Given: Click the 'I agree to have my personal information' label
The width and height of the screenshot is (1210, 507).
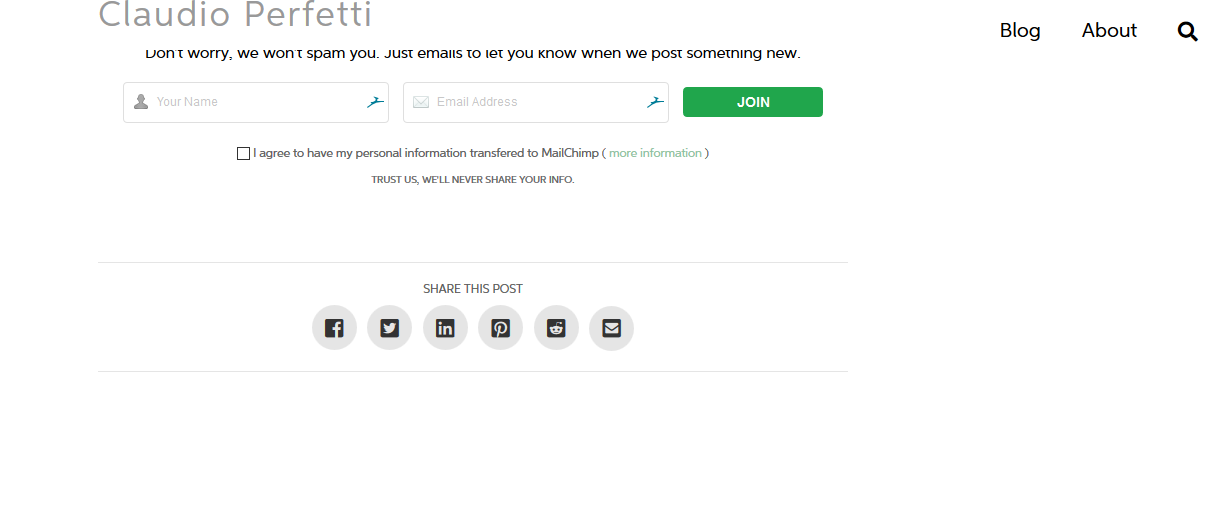Looking at the screenshot, I should (x=426, y=153).
